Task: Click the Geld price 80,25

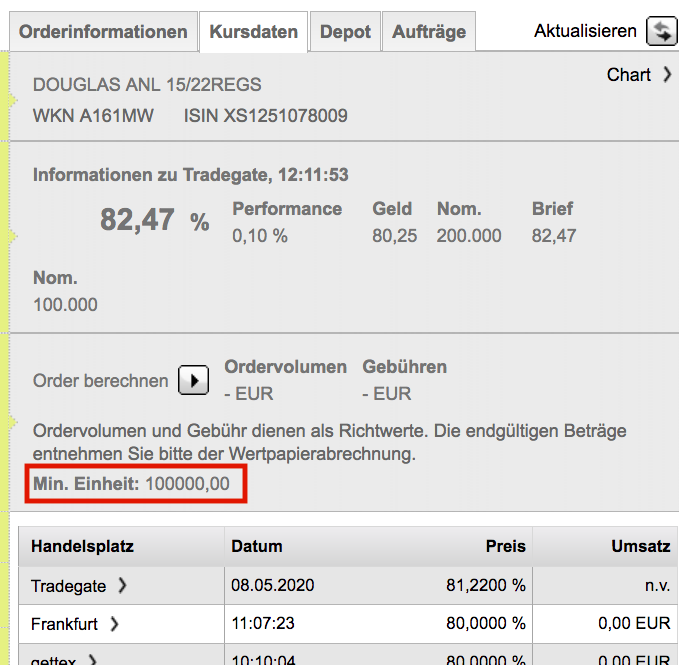Action: [395, 236]
